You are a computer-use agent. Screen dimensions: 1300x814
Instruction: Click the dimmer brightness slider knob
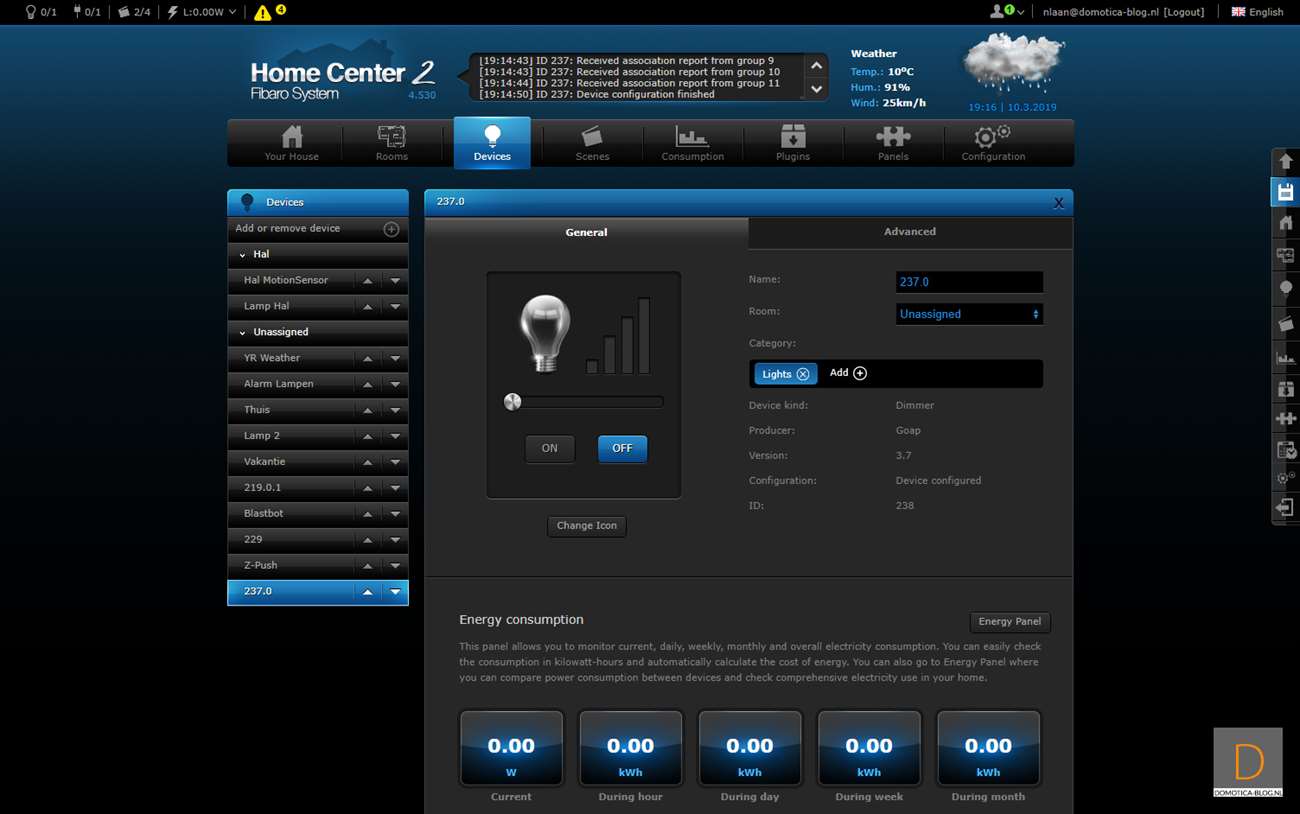[x=512, y=402]
